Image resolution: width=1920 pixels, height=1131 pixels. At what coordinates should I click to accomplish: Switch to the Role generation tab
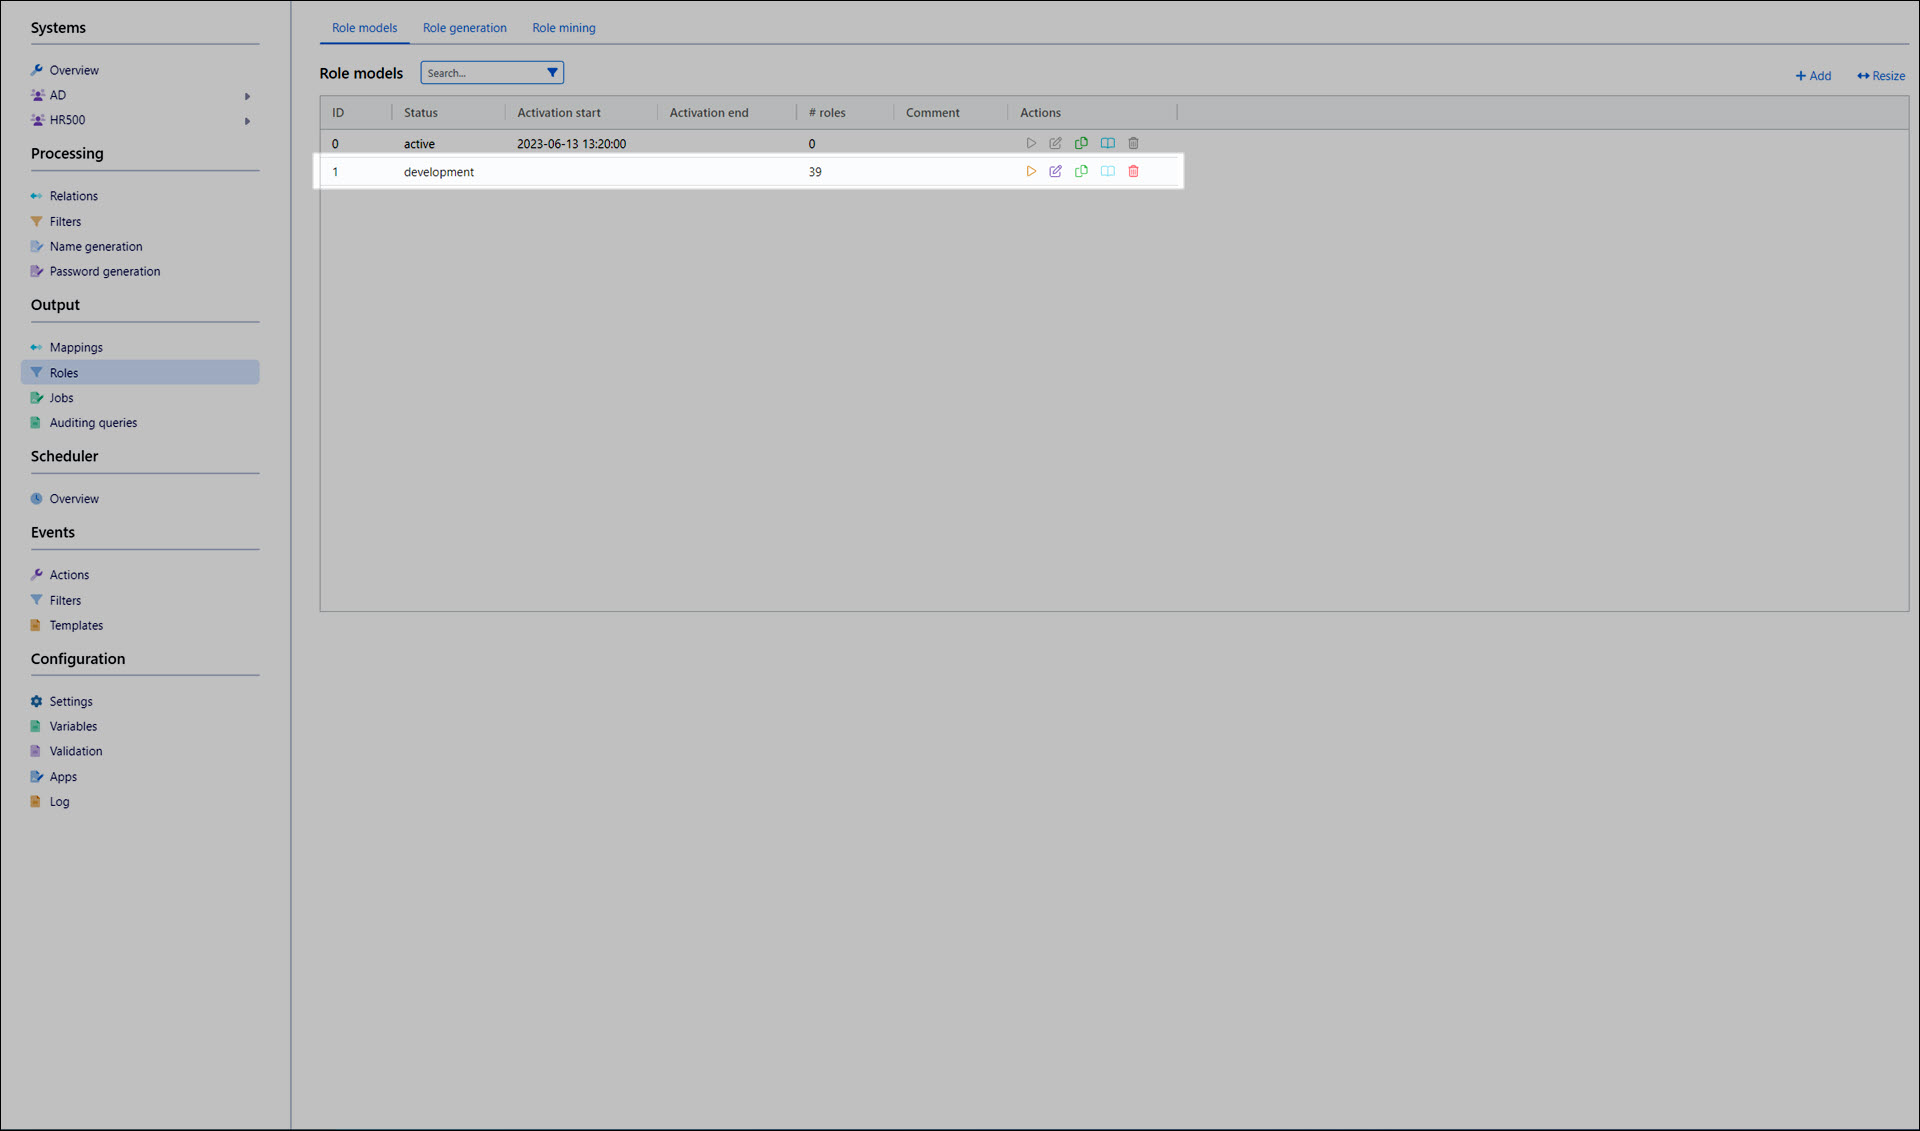464,28
